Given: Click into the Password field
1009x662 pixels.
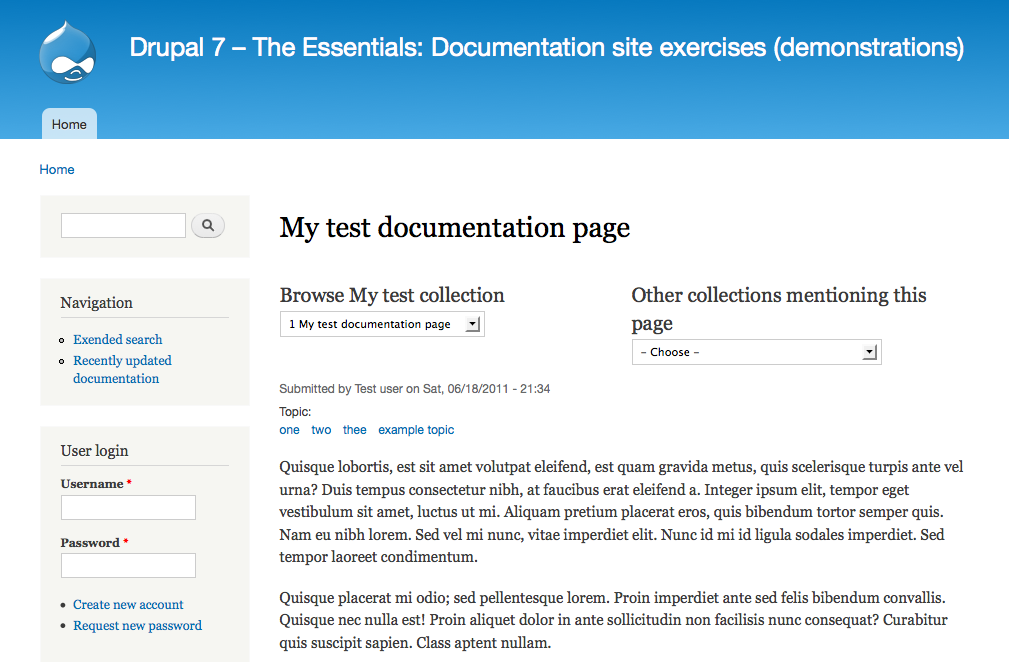Looking at the screenshot, I should pos(128,566).
